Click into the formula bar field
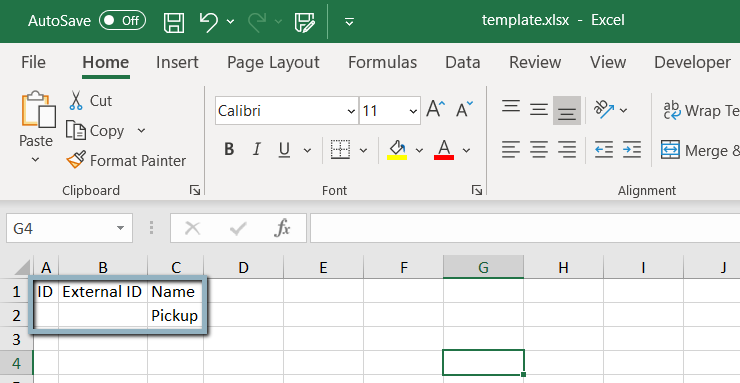 525,228
